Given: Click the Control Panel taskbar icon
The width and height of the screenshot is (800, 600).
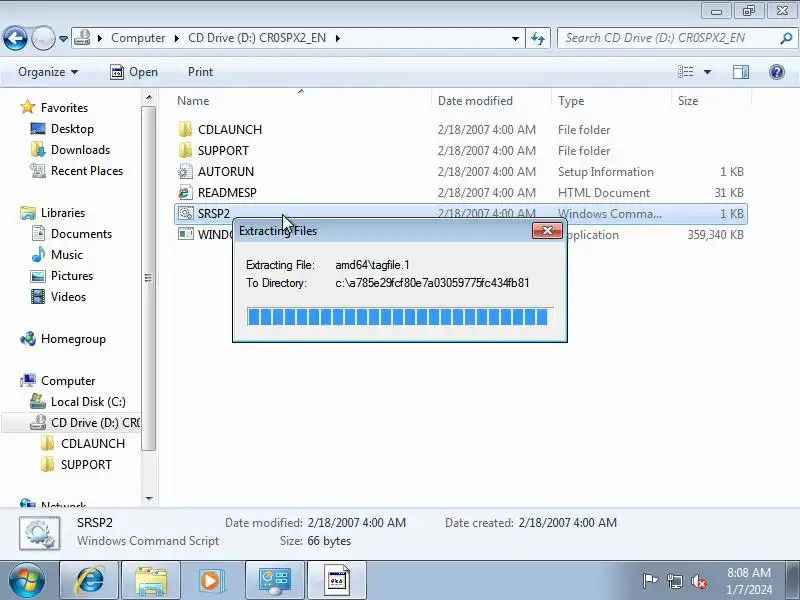Looking at the screenshot, I should tap(275, 580).
